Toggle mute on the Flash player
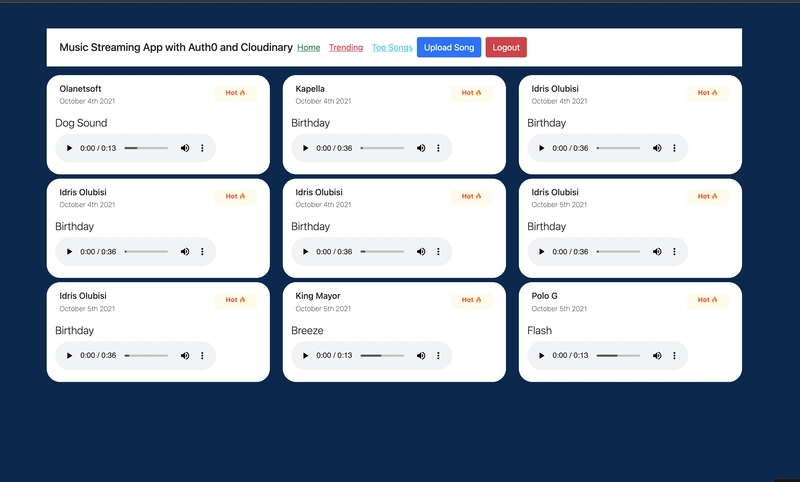Image resolution: width=800 pixels, height=482 pixels. (x=657, y=355)
